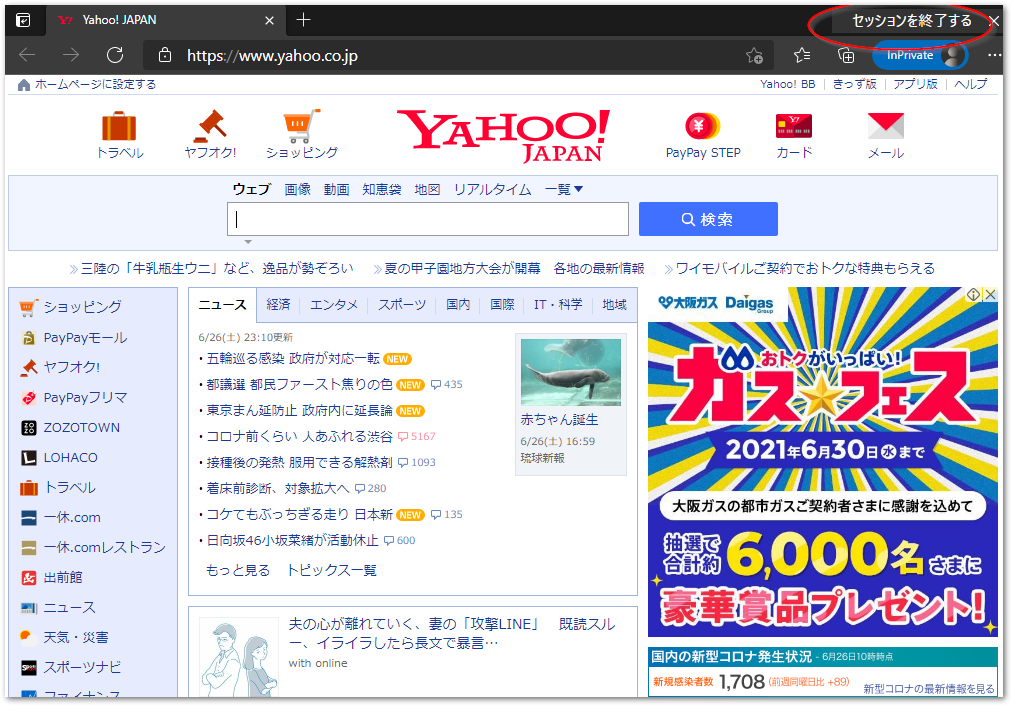Click the InPrivate profile badge
The width and height of the screenshot is (1012, 706).
(x=920, y=55)
